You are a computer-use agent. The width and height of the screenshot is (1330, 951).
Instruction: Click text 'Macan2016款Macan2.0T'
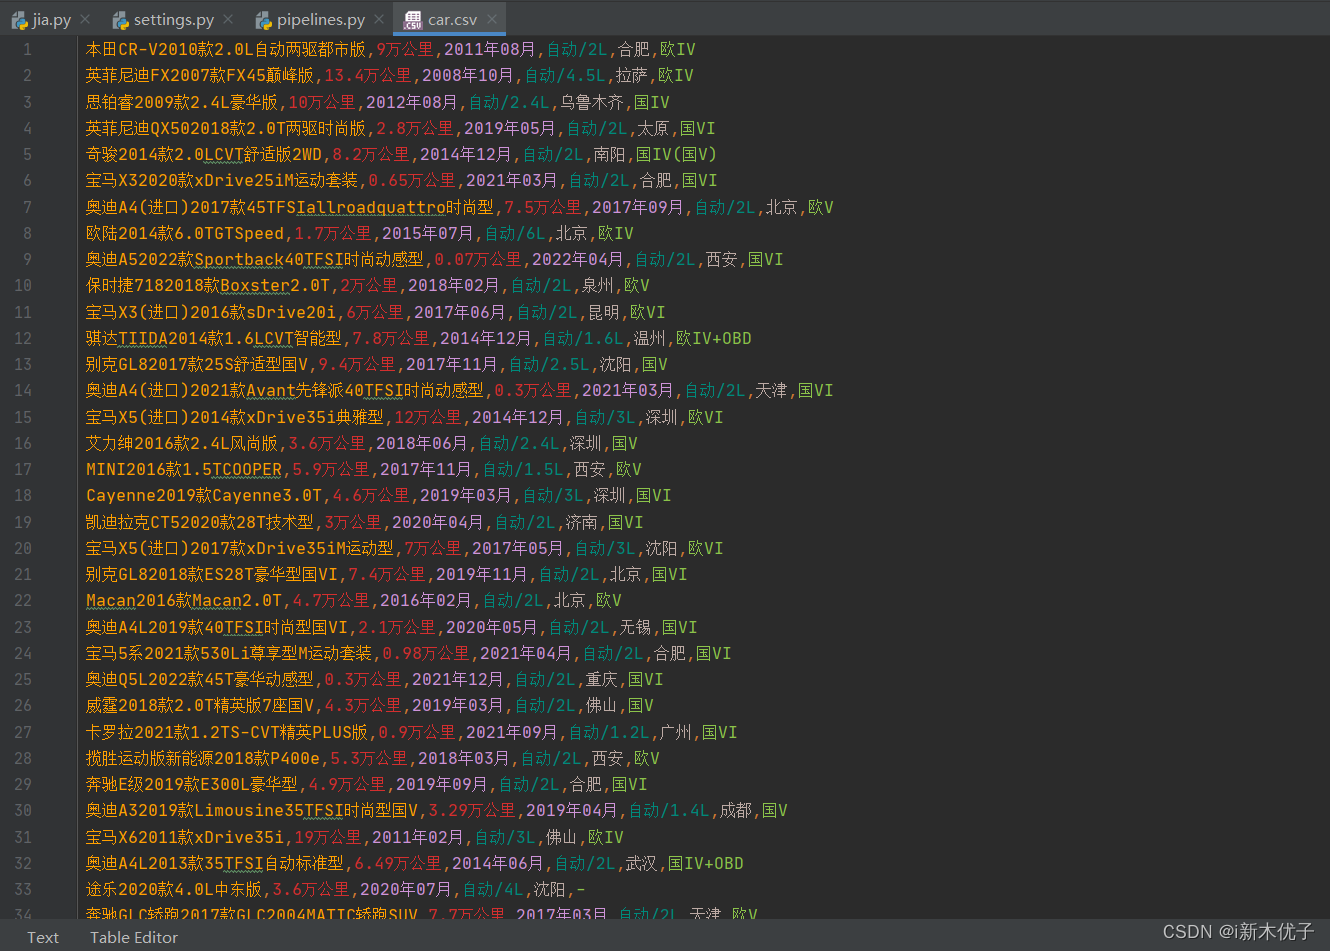point(184,600)
